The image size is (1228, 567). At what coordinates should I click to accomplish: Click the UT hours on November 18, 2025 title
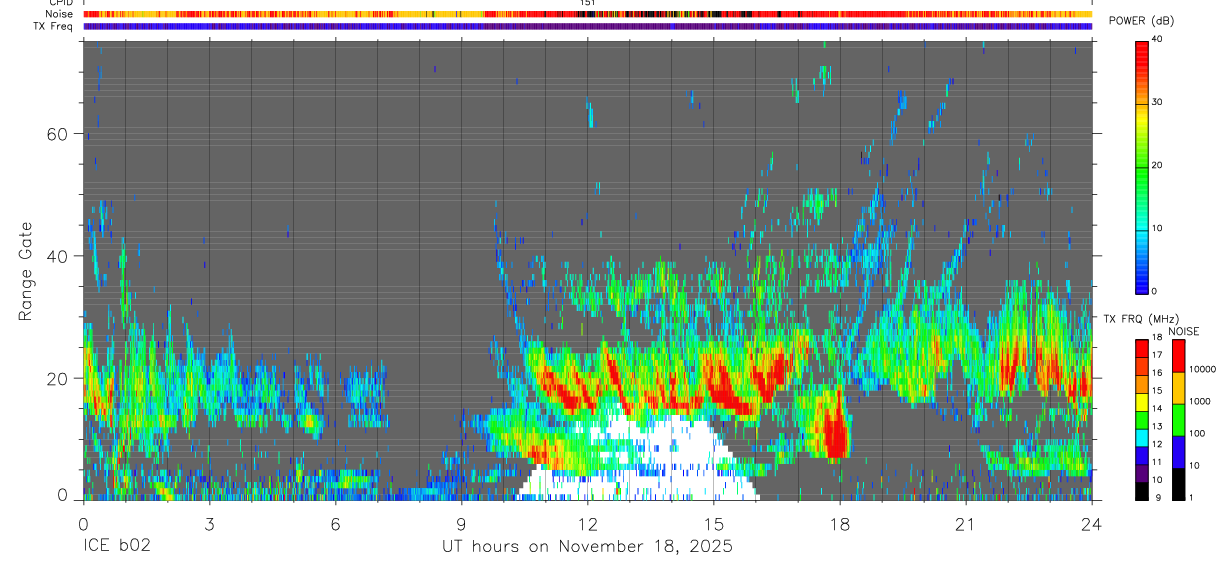(x=587, y=547)
